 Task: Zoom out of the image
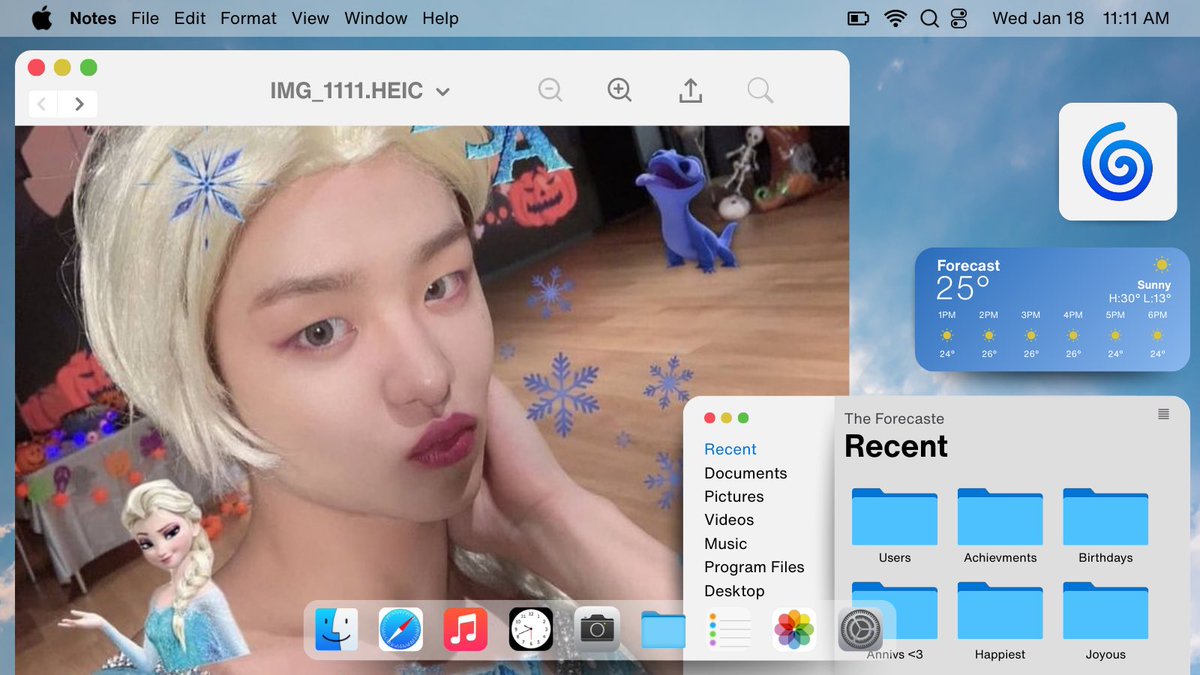tap(550, 90)
